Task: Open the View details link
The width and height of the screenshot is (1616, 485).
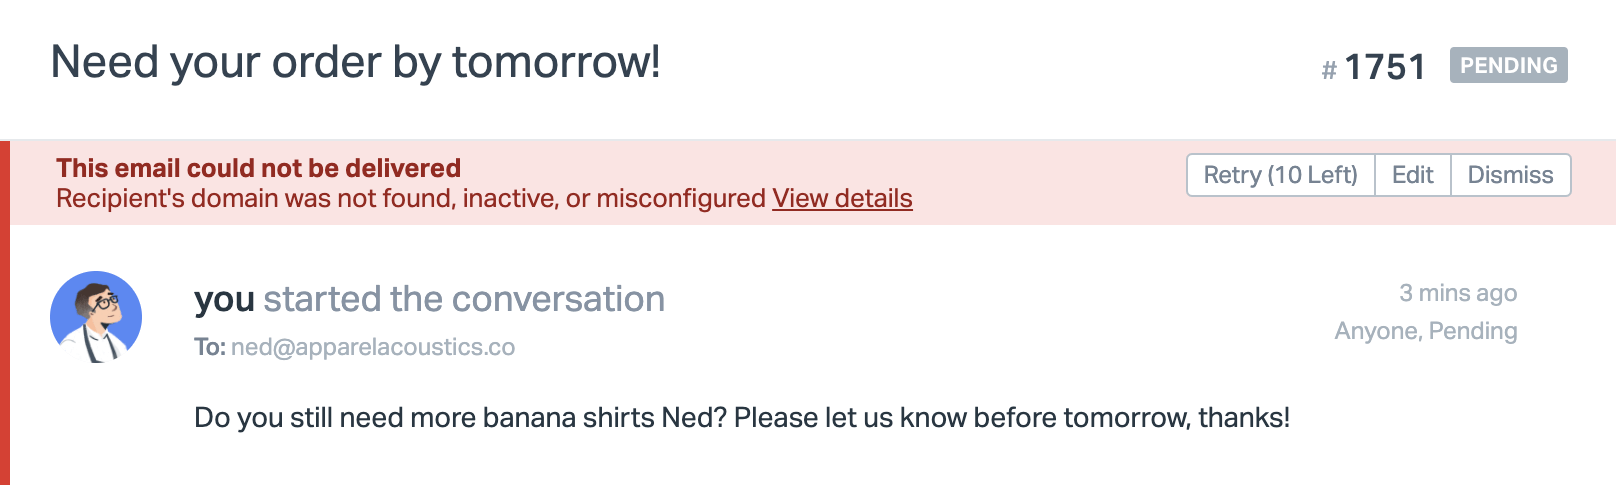Action: pos(842,198)
